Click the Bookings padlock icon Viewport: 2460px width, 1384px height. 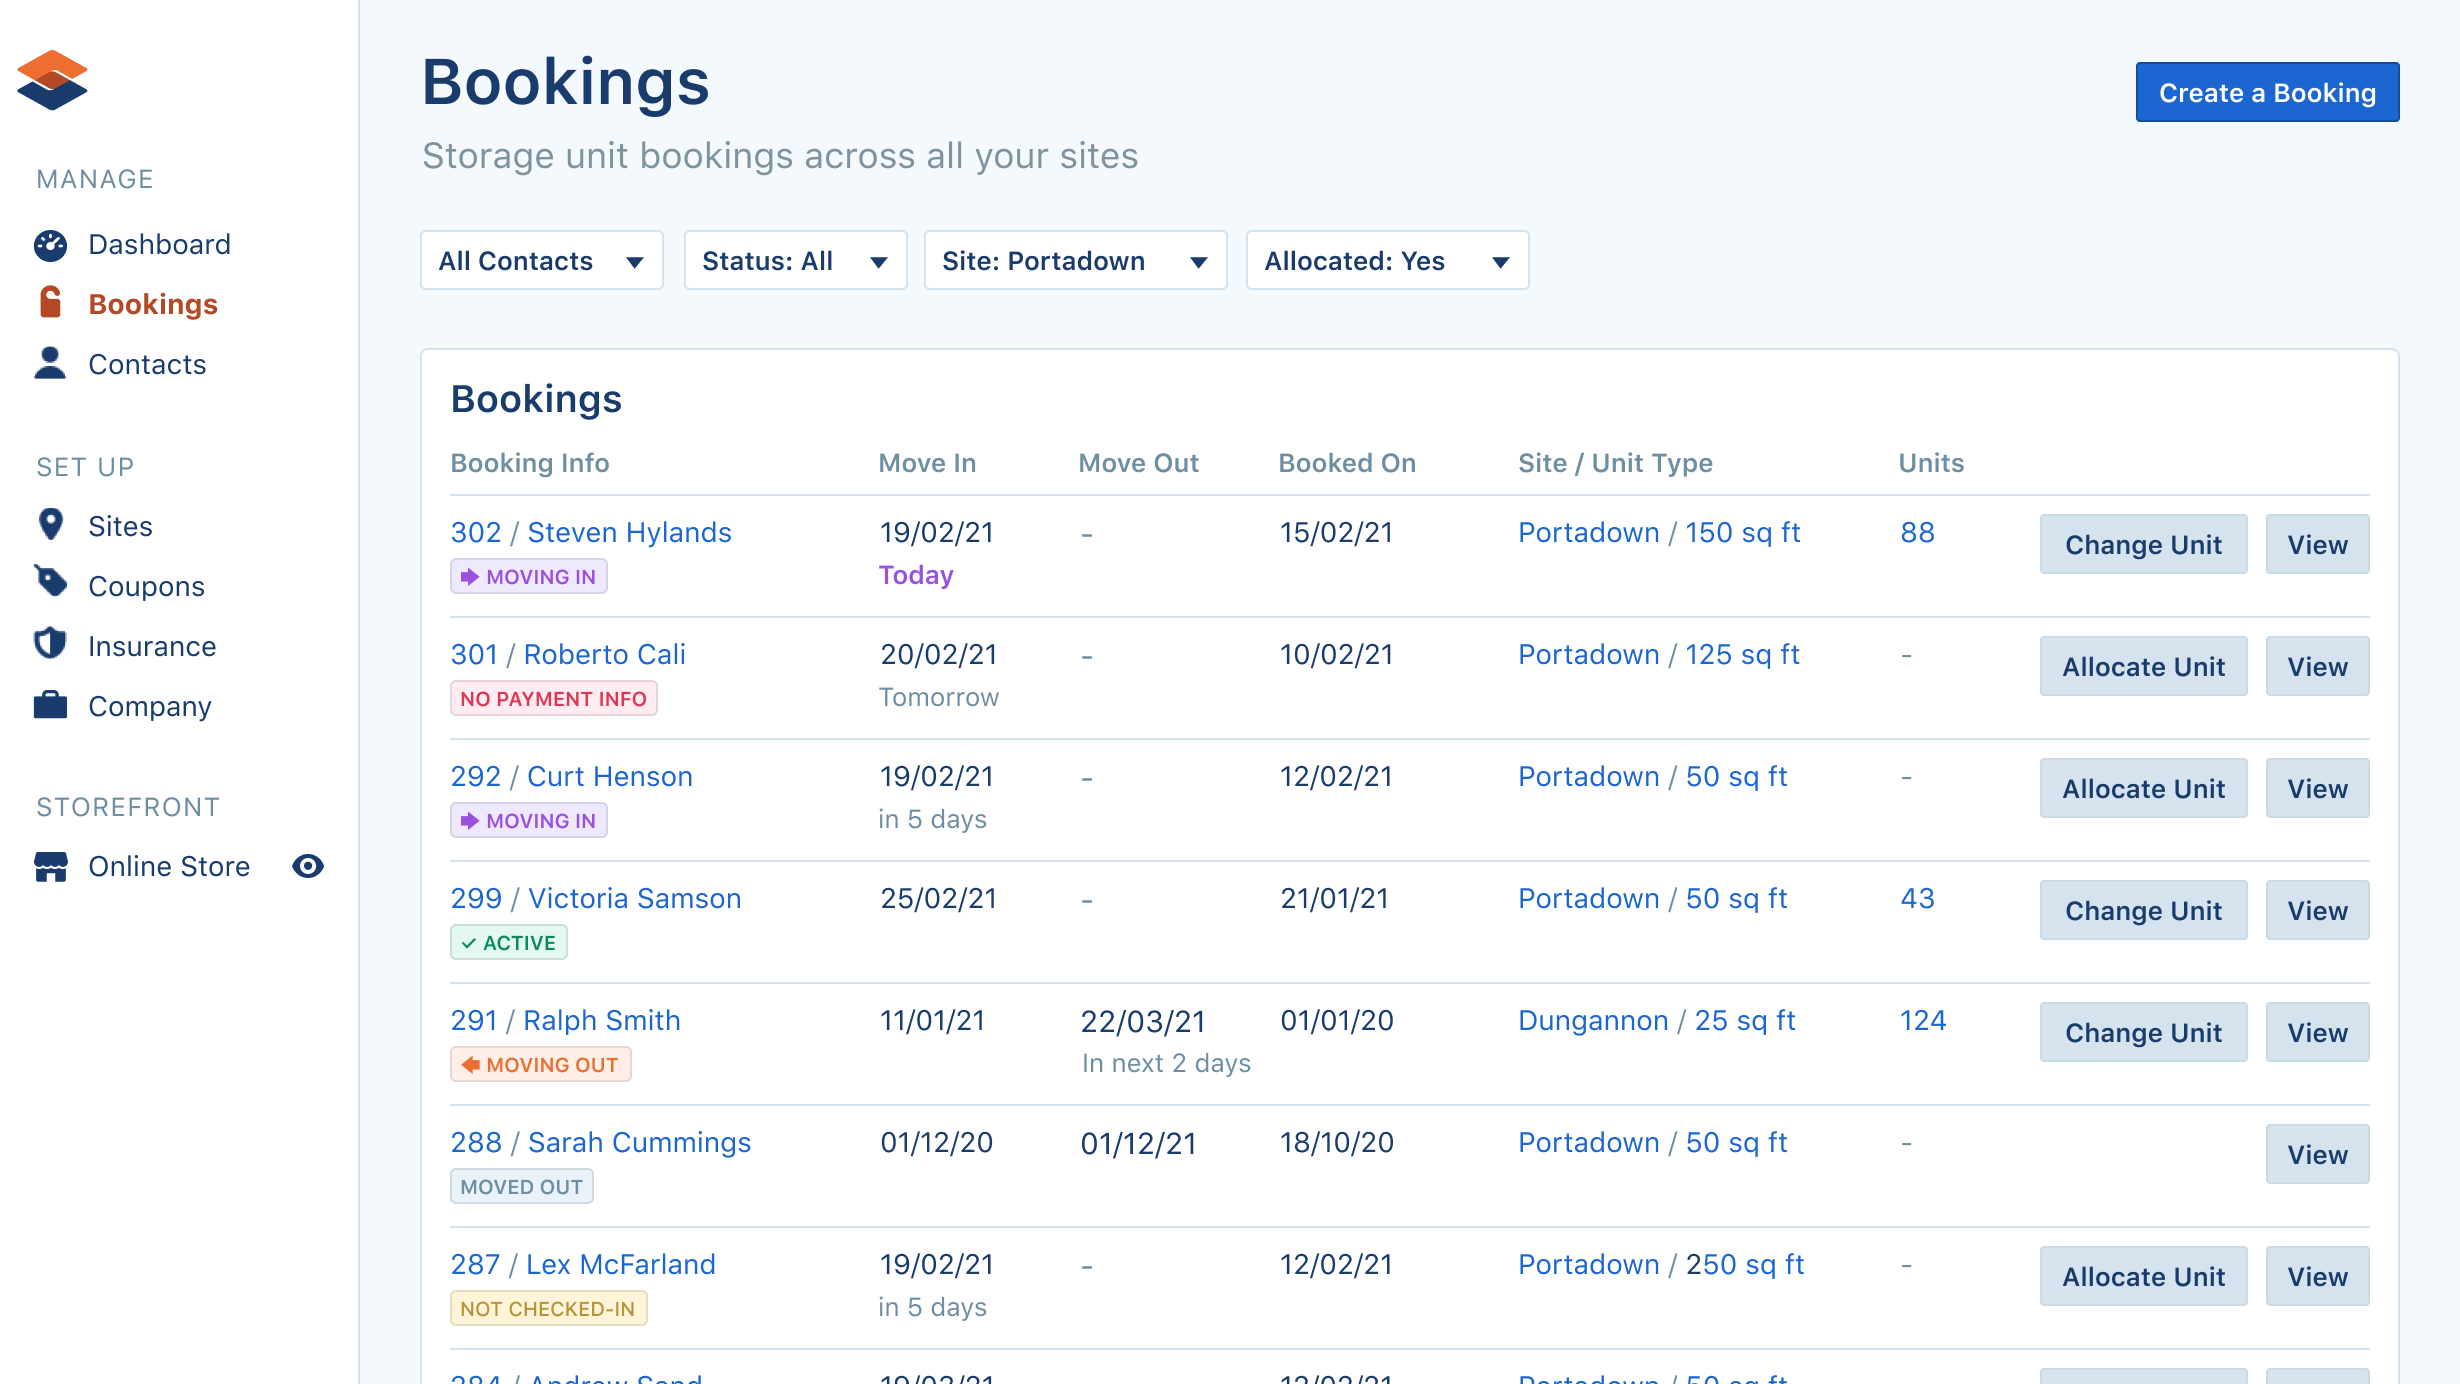[x=50, y=303]
